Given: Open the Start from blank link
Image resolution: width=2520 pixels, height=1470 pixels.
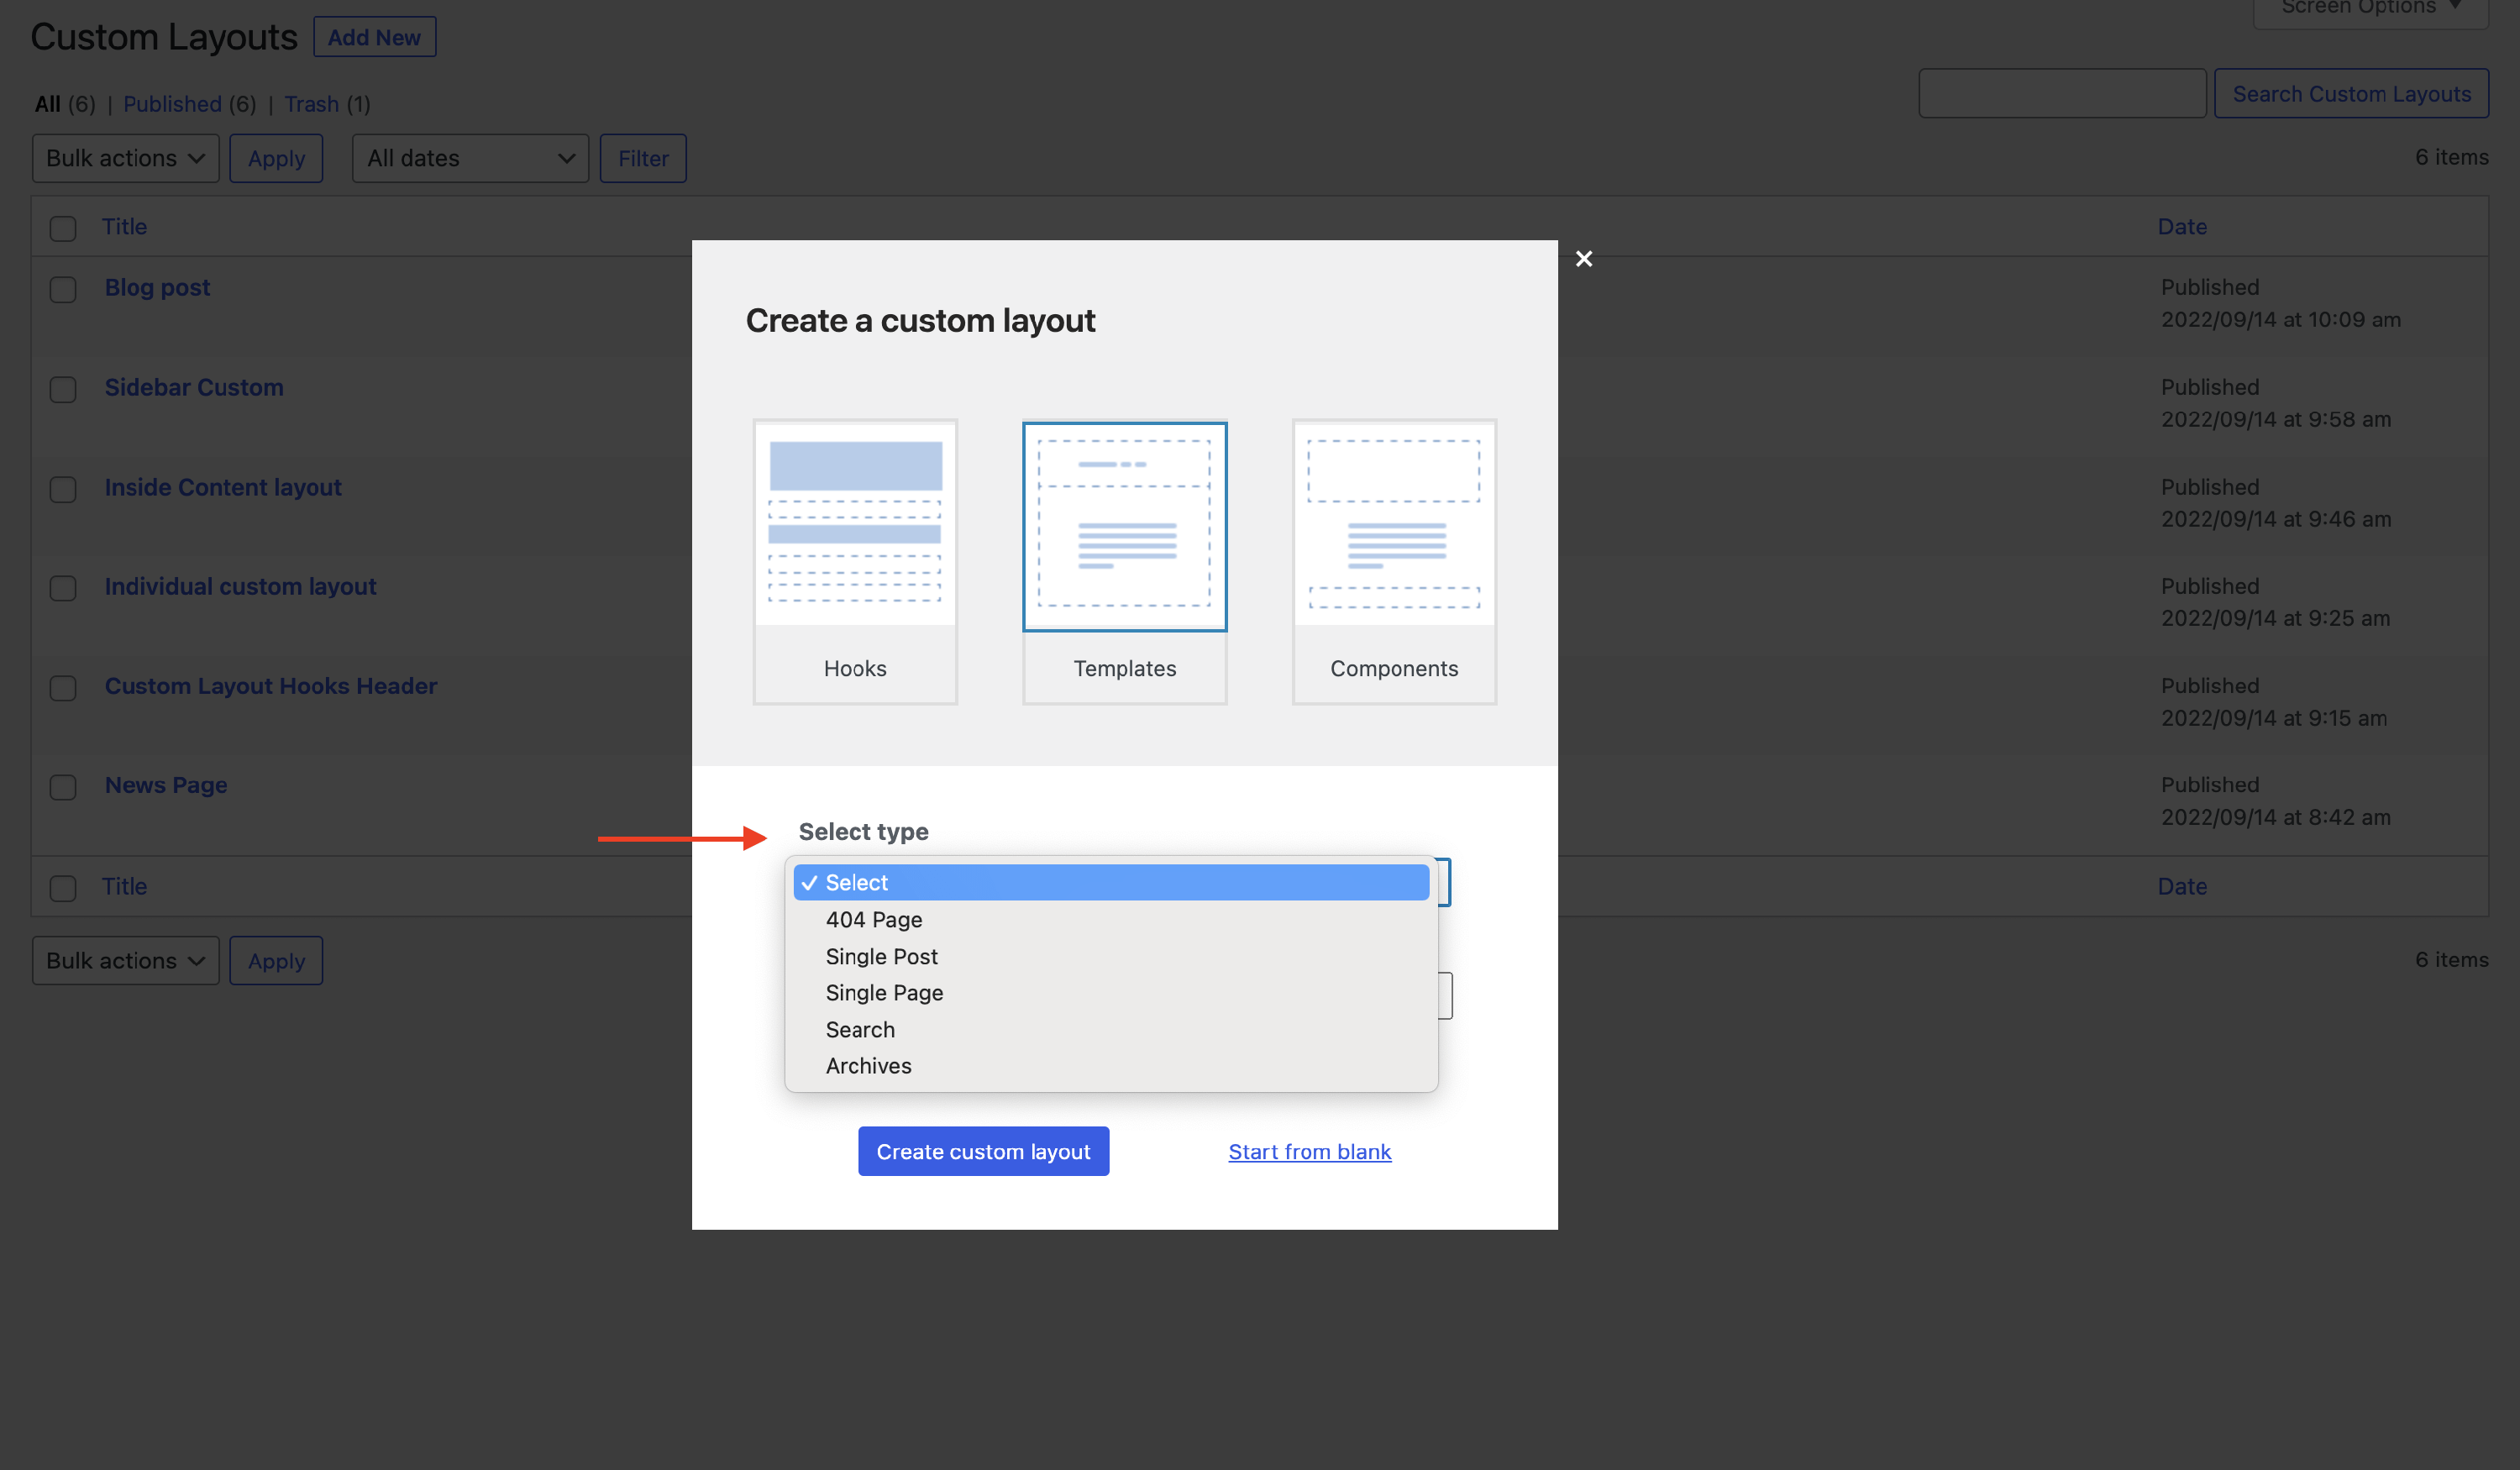Looking at the screenshot, I should 1309,1151.
